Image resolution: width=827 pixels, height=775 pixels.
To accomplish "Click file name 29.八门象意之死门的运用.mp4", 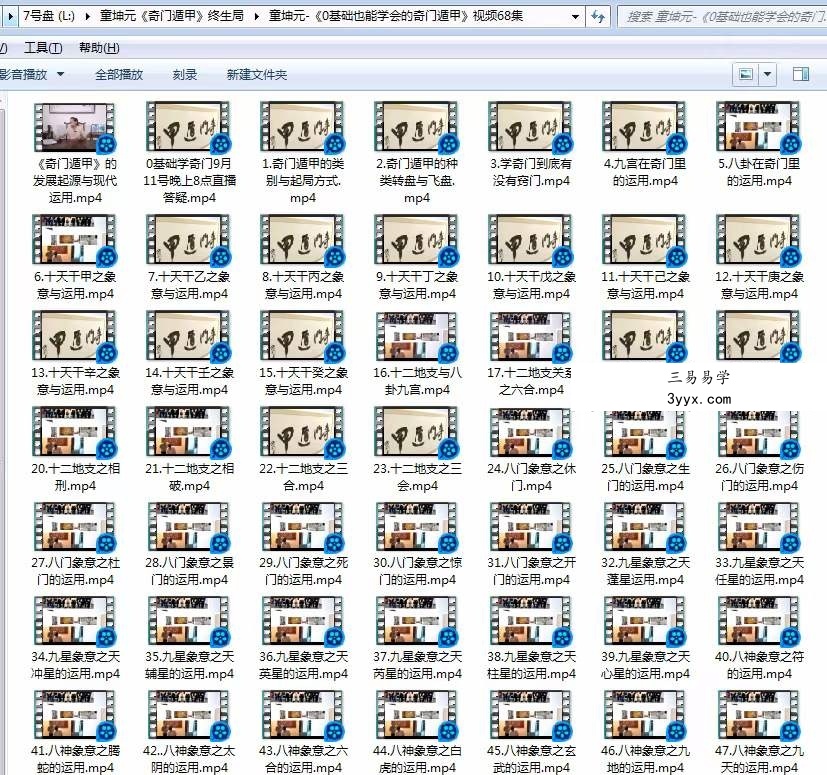I will tap(303, 571).
